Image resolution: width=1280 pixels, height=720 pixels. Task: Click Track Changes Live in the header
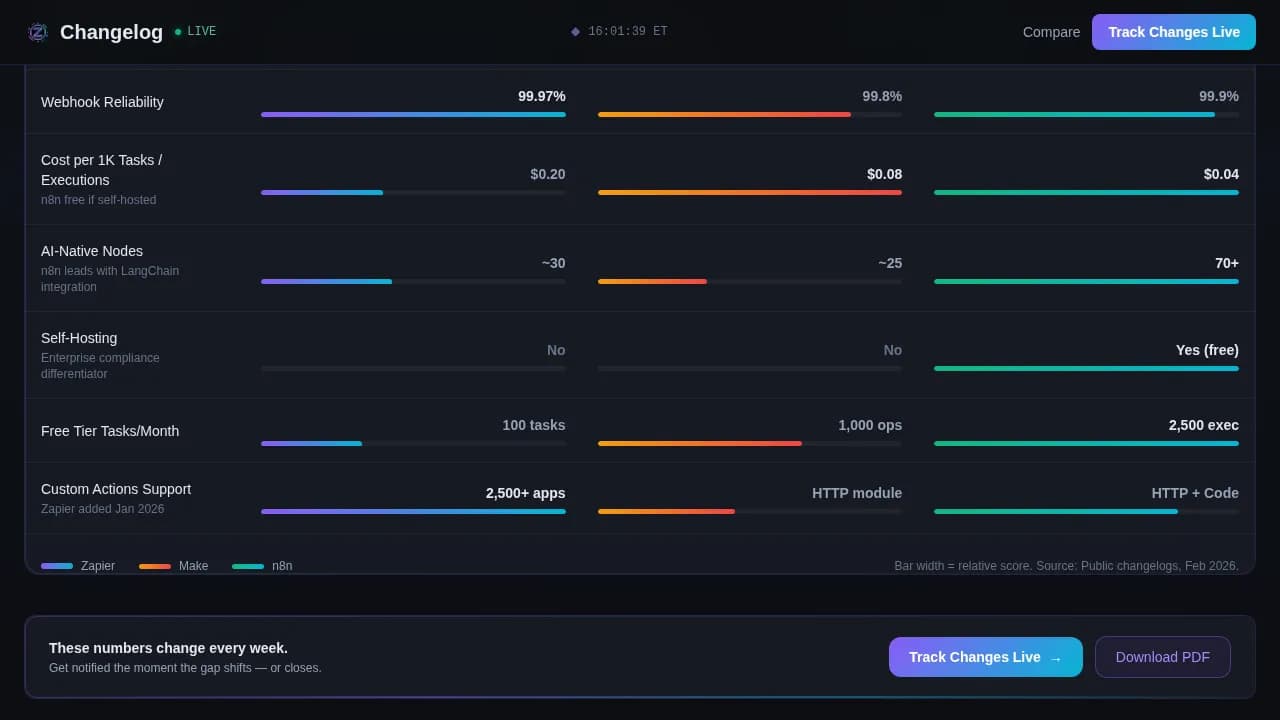[x=1173, y=31]
